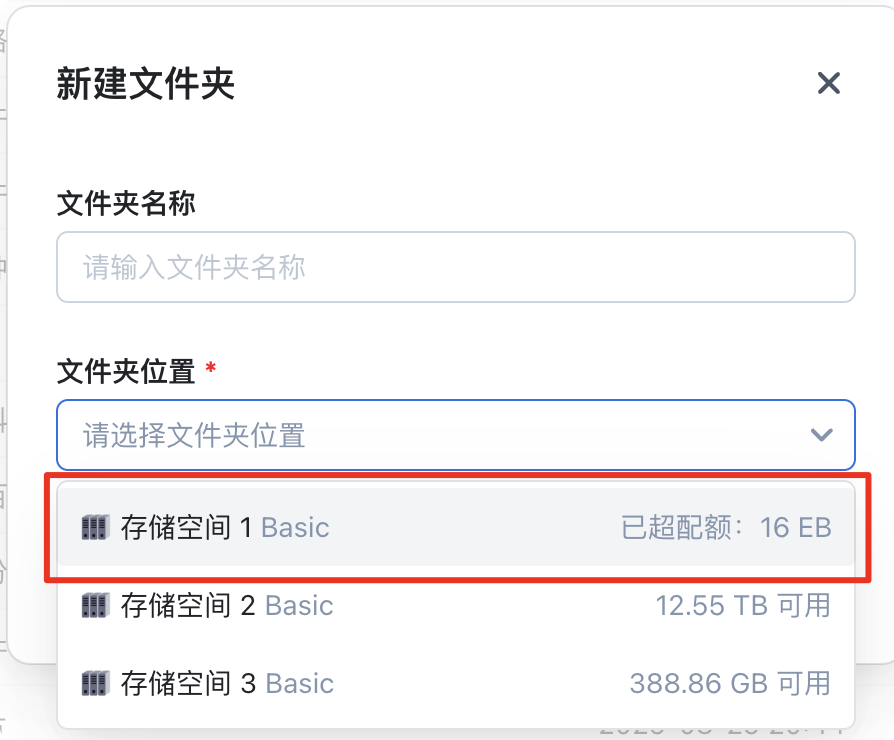Image resolution: width=894 pixels, height=740 pixels.
Task: Close the 新建文件夹 dialog
Action: 828,83
